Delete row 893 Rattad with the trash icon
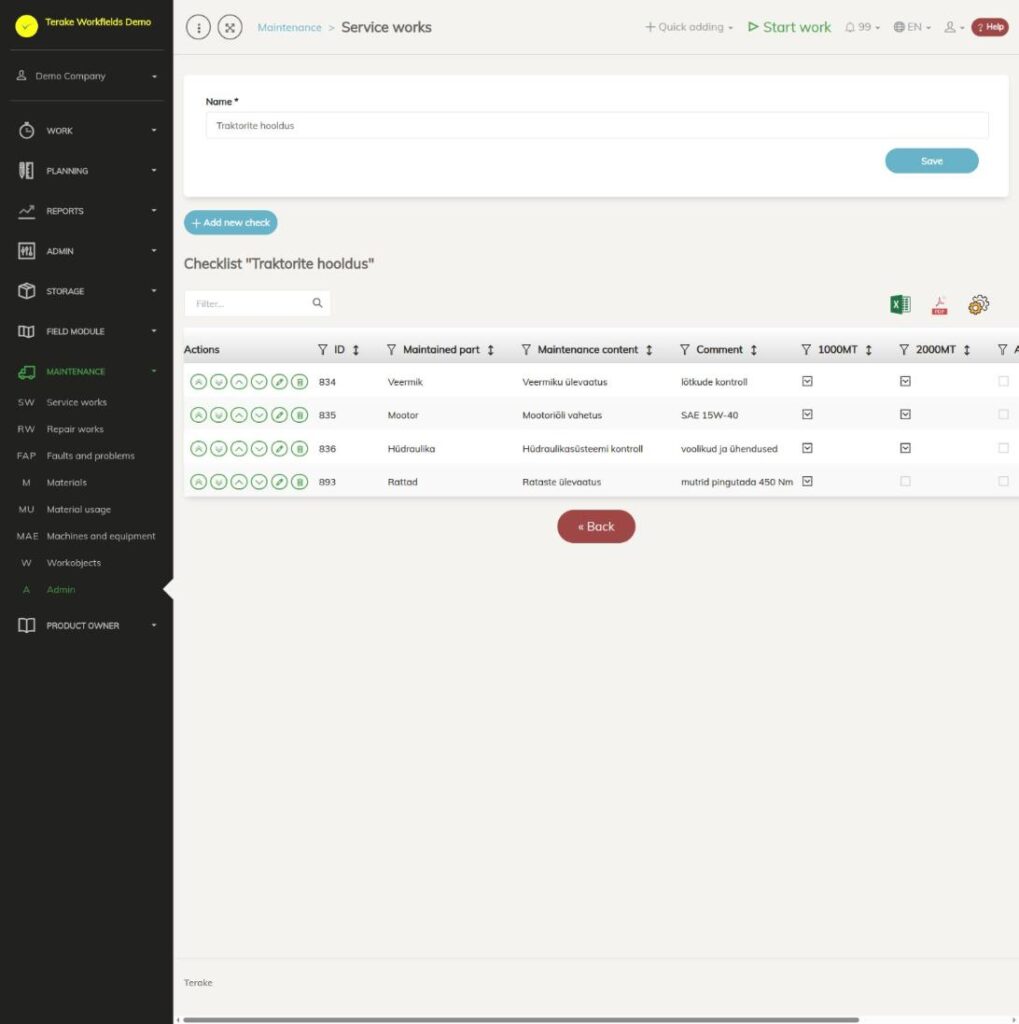 [x=299, y=482]
